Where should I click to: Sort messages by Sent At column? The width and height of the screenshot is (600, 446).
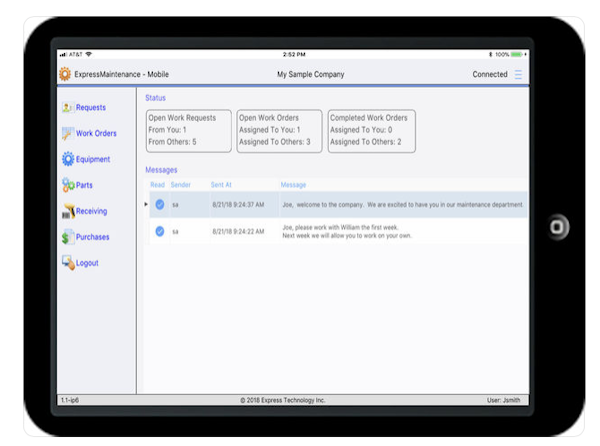pyautogui.click(x=222, y=185)
